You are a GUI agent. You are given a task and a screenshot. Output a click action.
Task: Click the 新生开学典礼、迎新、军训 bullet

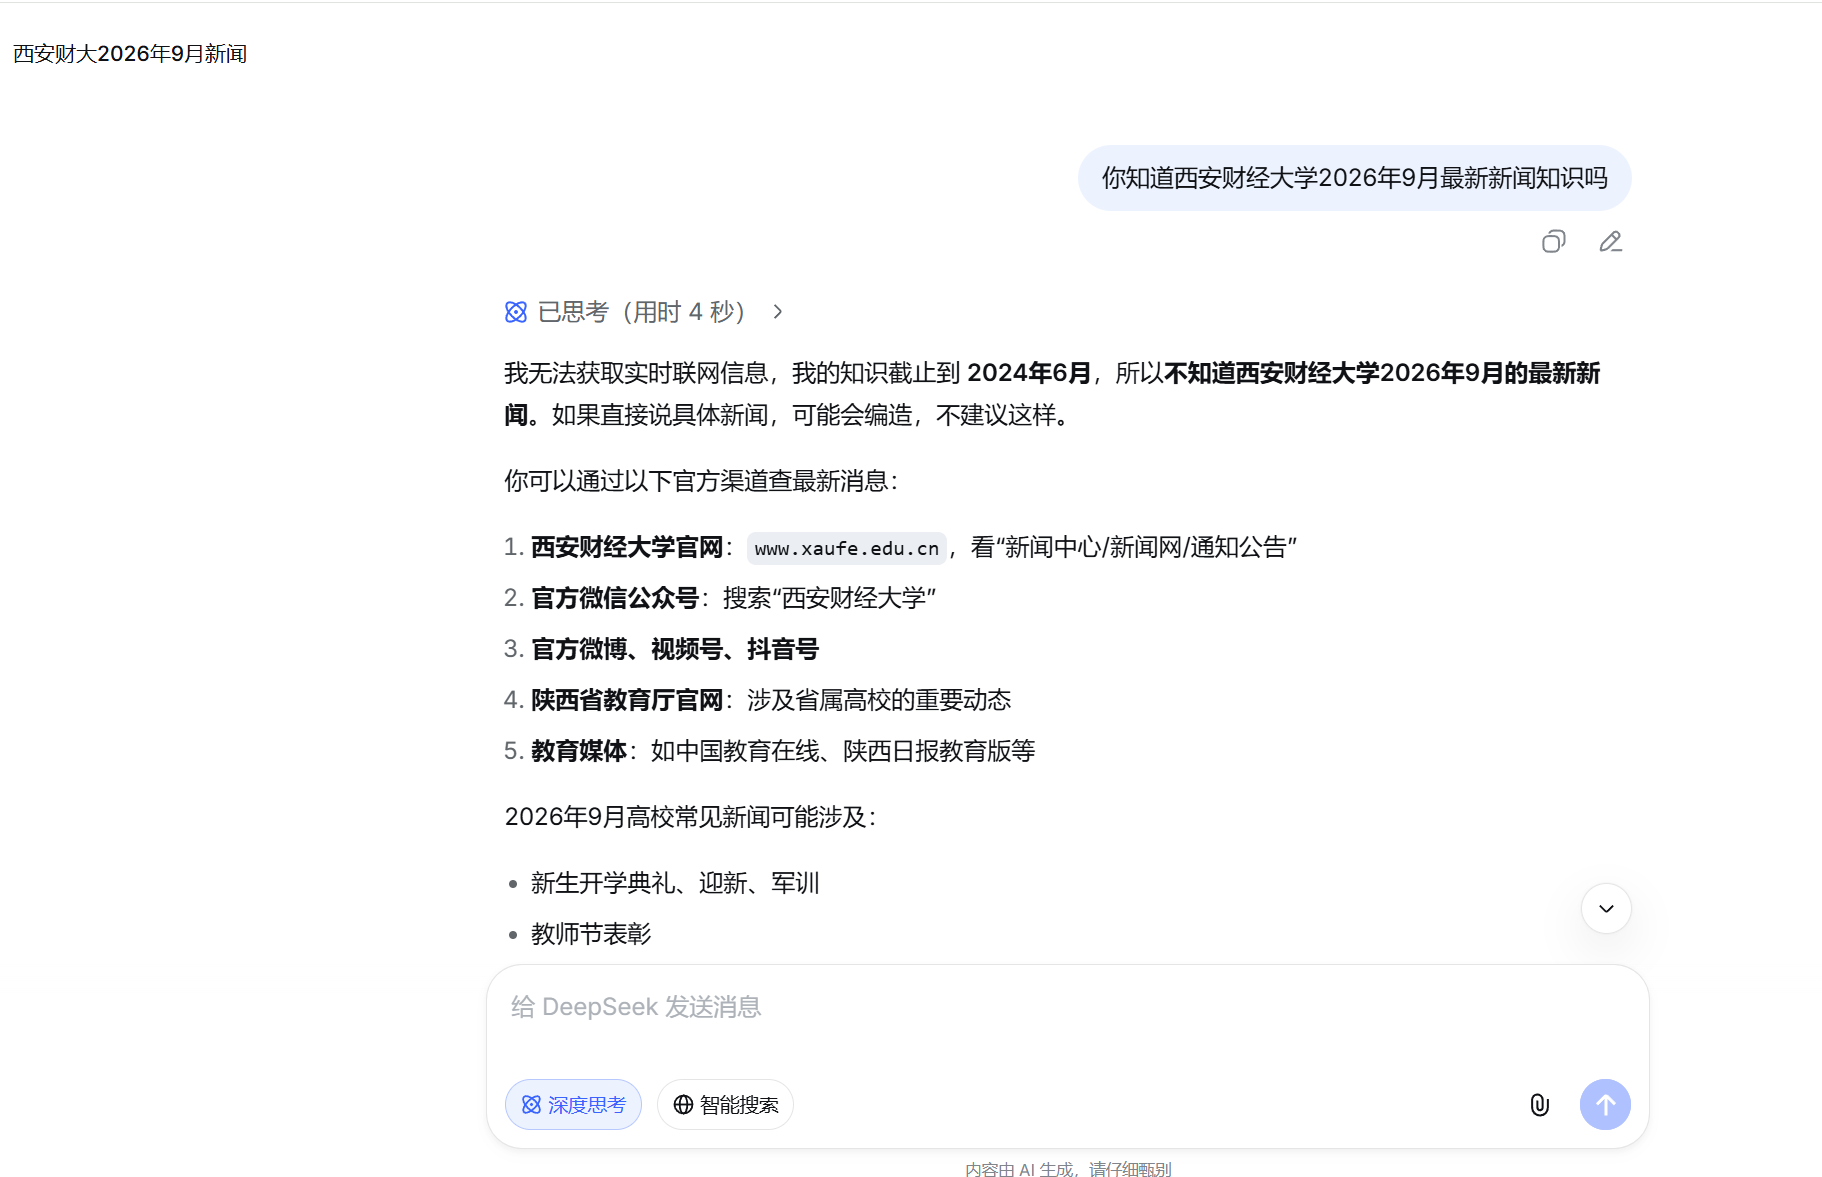[x=675, y=883]
